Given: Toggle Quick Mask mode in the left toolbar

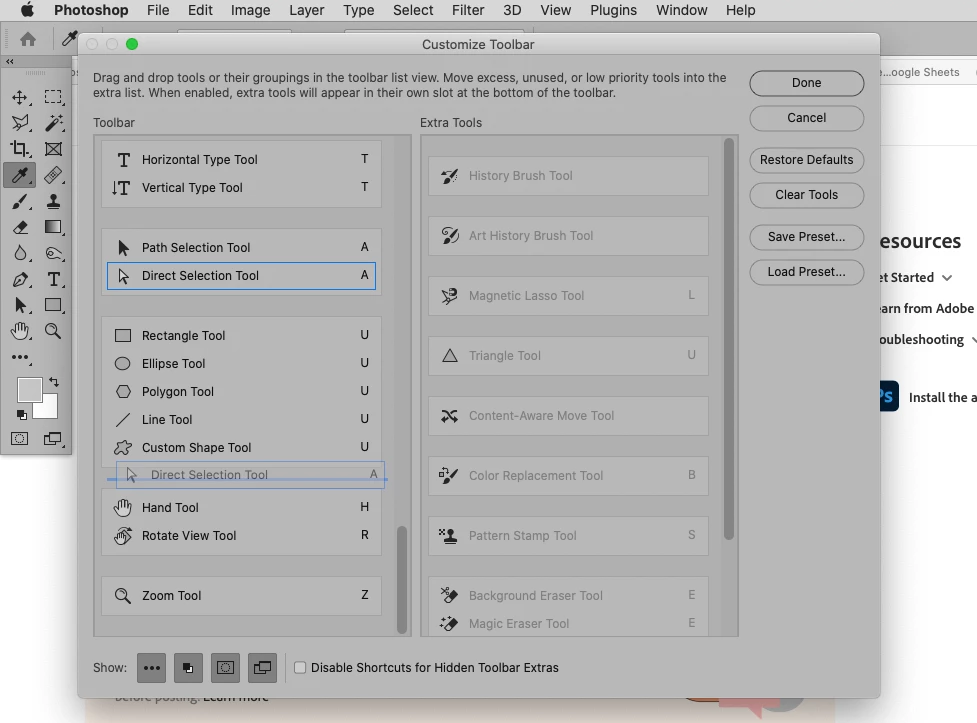Looking at the screenshot, I should (x=19, y=439).
